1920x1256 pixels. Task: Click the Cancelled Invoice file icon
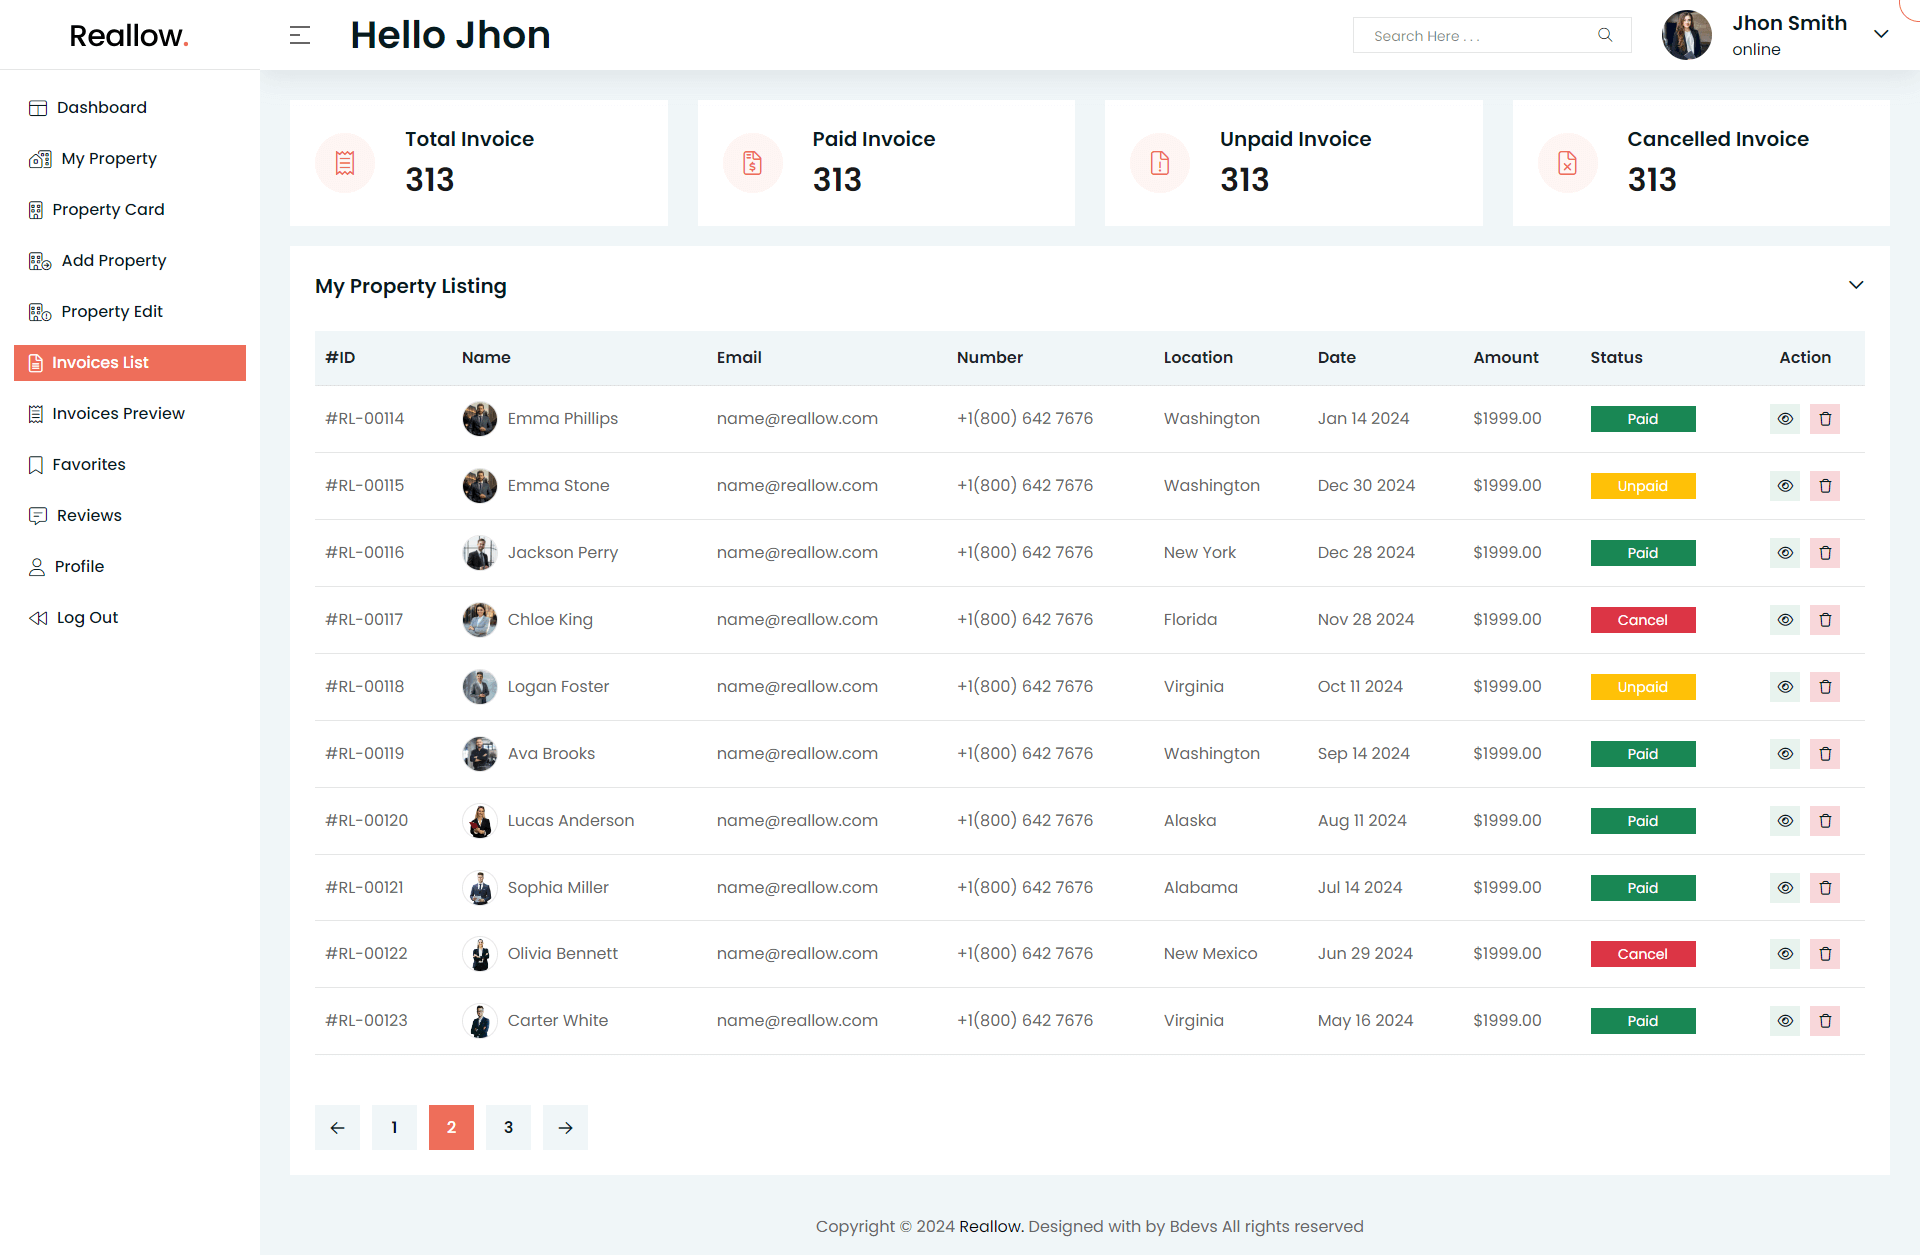tap(1567, 163)
